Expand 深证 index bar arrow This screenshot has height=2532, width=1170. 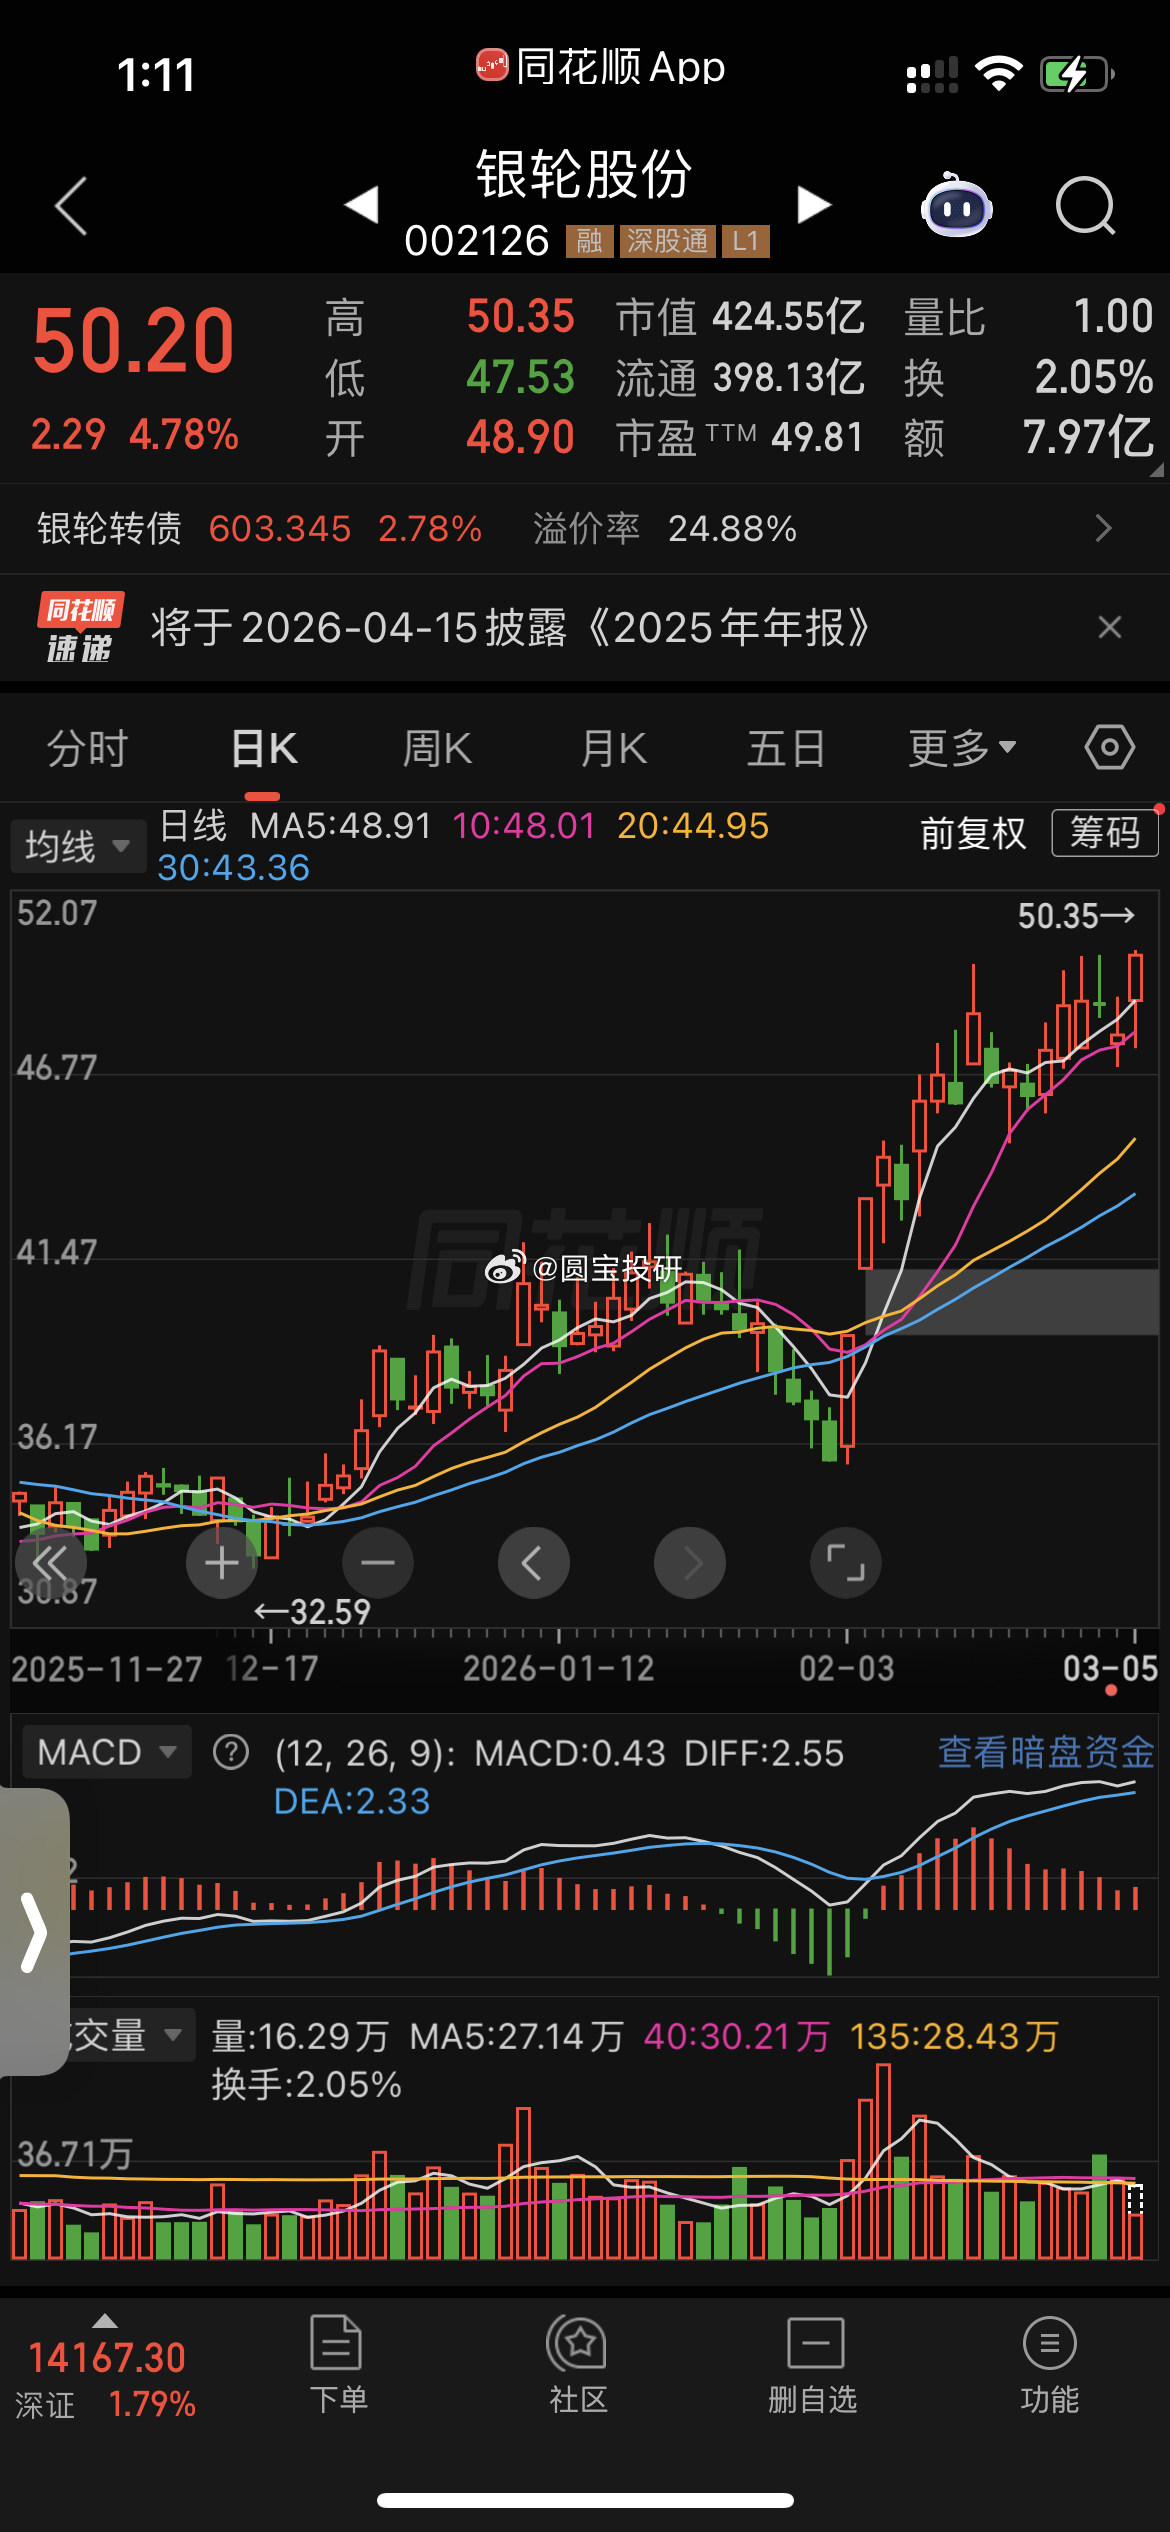click(104, 2321)
